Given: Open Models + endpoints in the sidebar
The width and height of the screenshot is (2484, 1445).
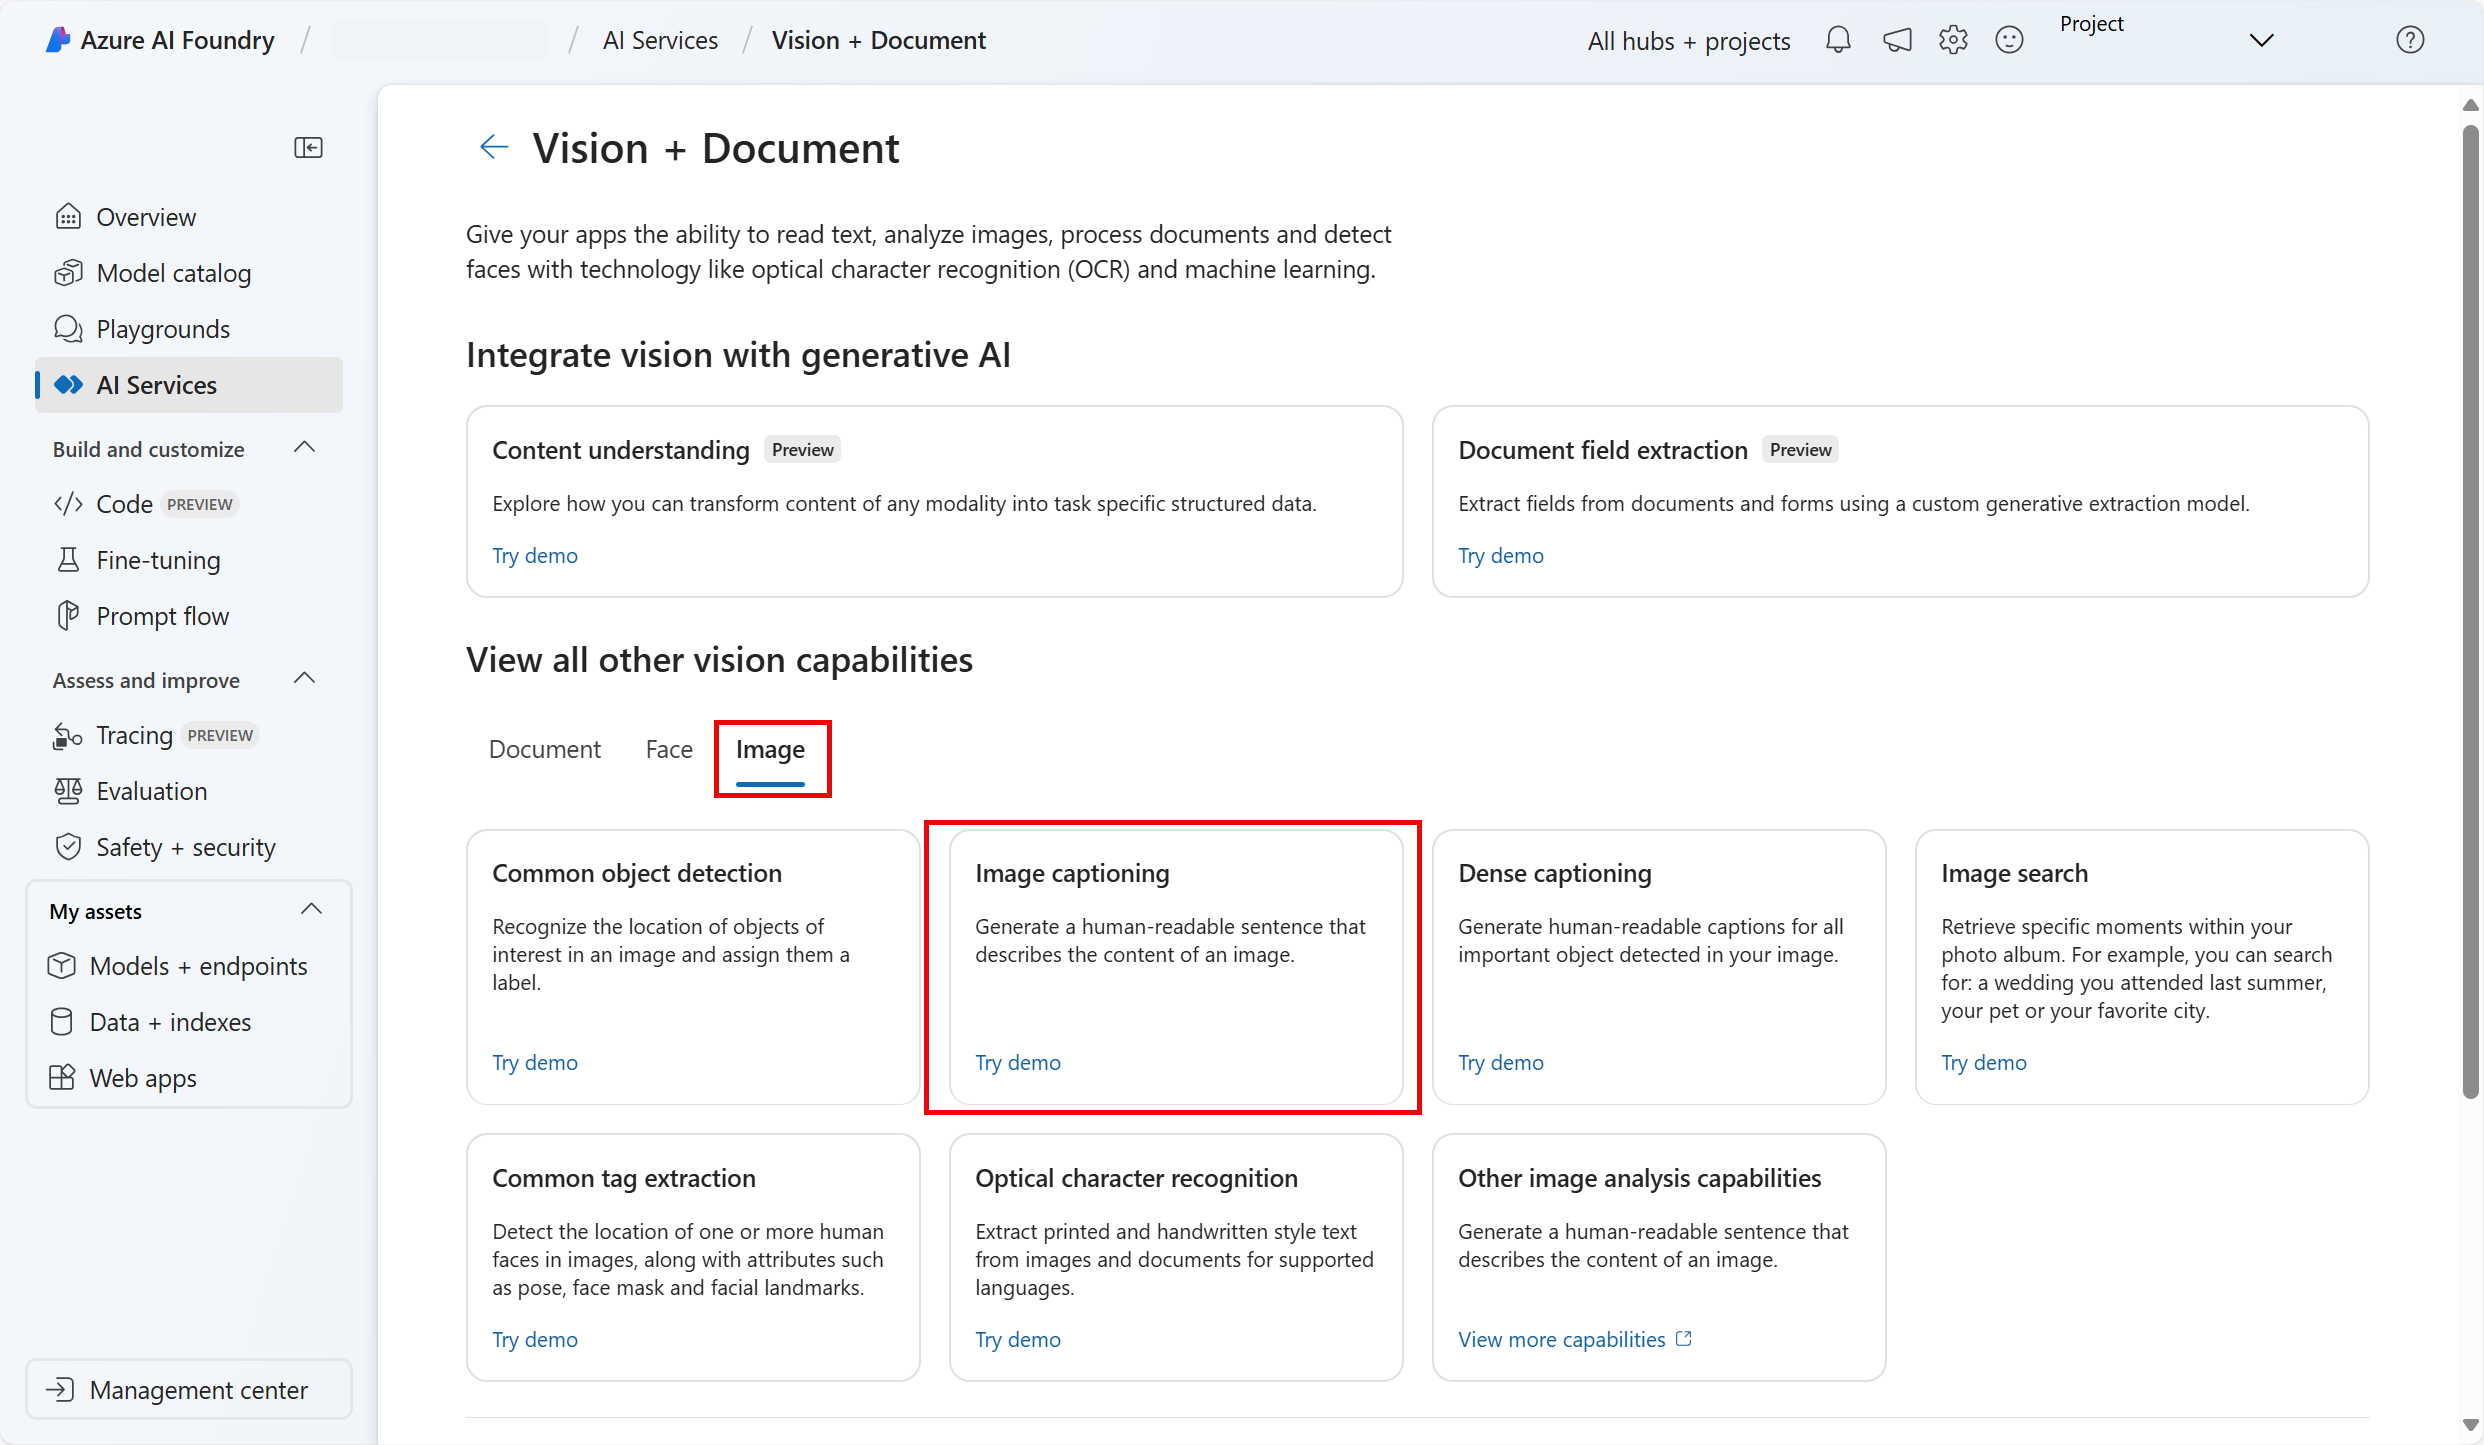Looking at the screenshot, I should coord(188,966).
